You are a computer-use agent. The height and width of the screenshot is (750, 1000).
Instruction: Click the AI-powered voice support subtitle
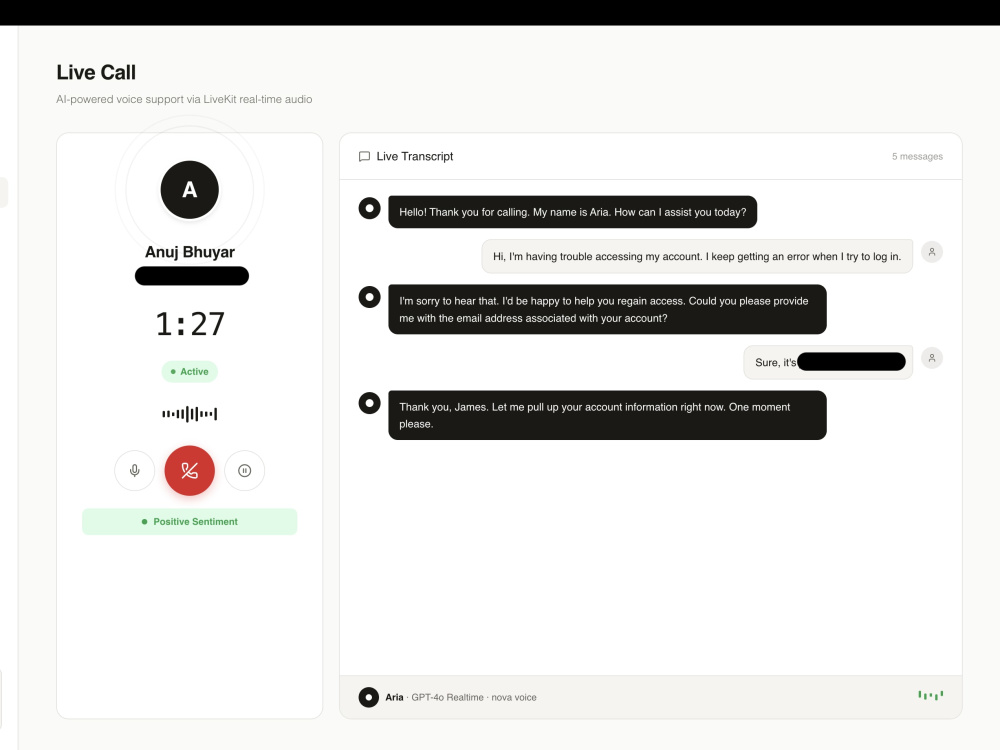pyautogui.click(x=184, y=99)
